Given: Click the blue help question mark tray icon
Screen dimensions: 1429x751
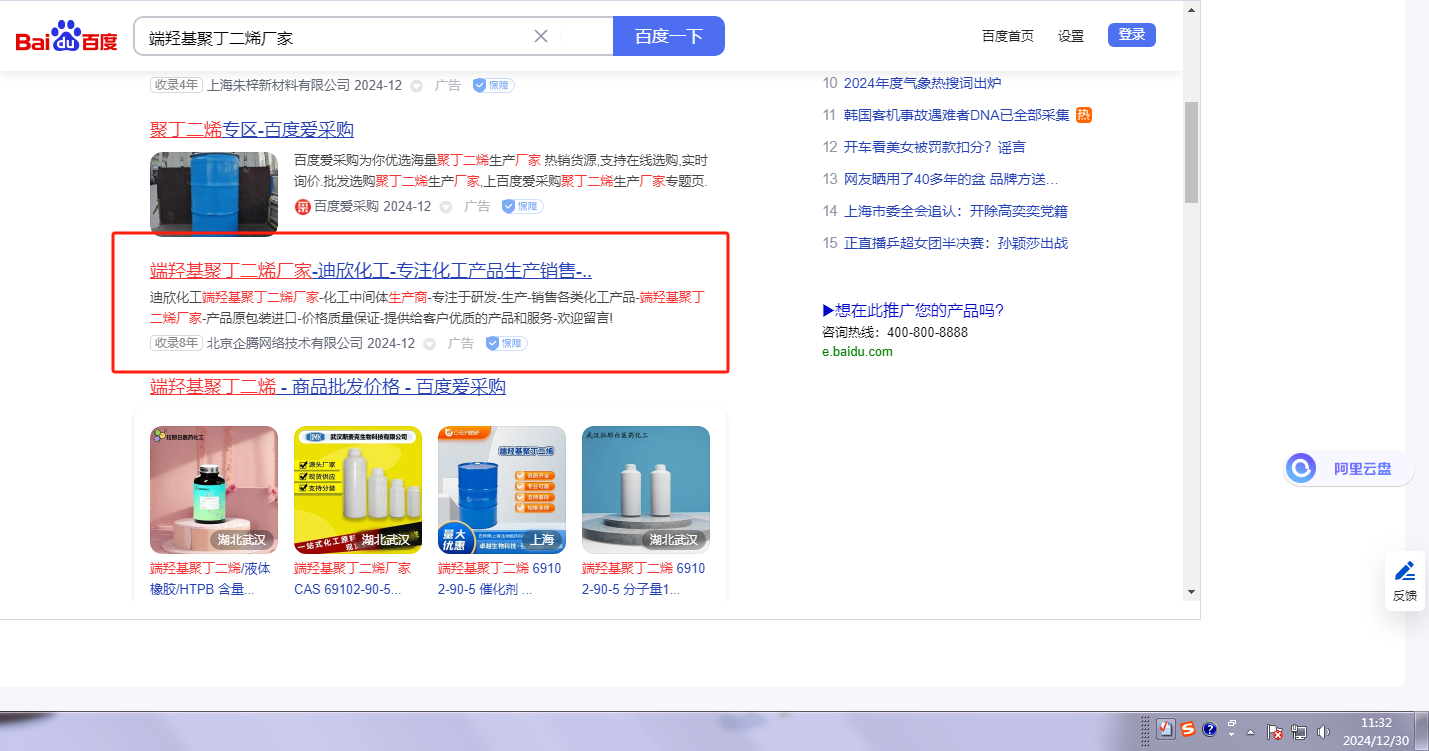Looking at the screenshot, I should coord(1209,730).
